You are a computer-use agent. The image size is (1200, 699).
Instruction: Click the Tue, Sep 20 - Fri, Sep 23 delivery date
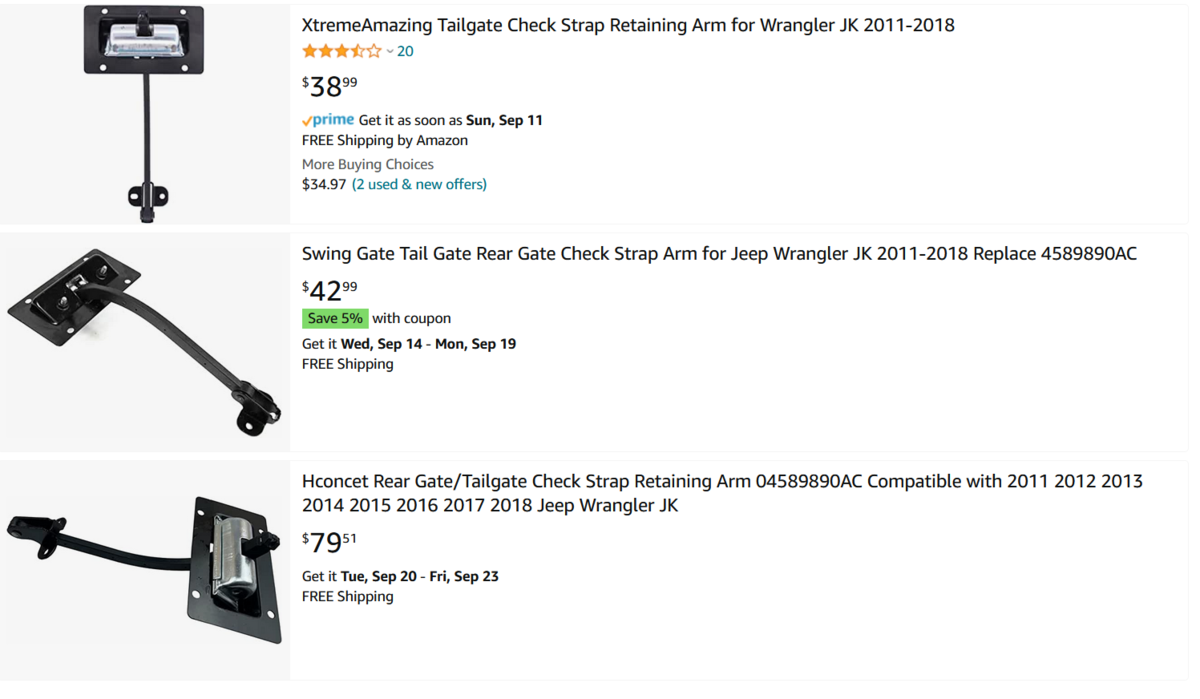click(x=420, y=576)
